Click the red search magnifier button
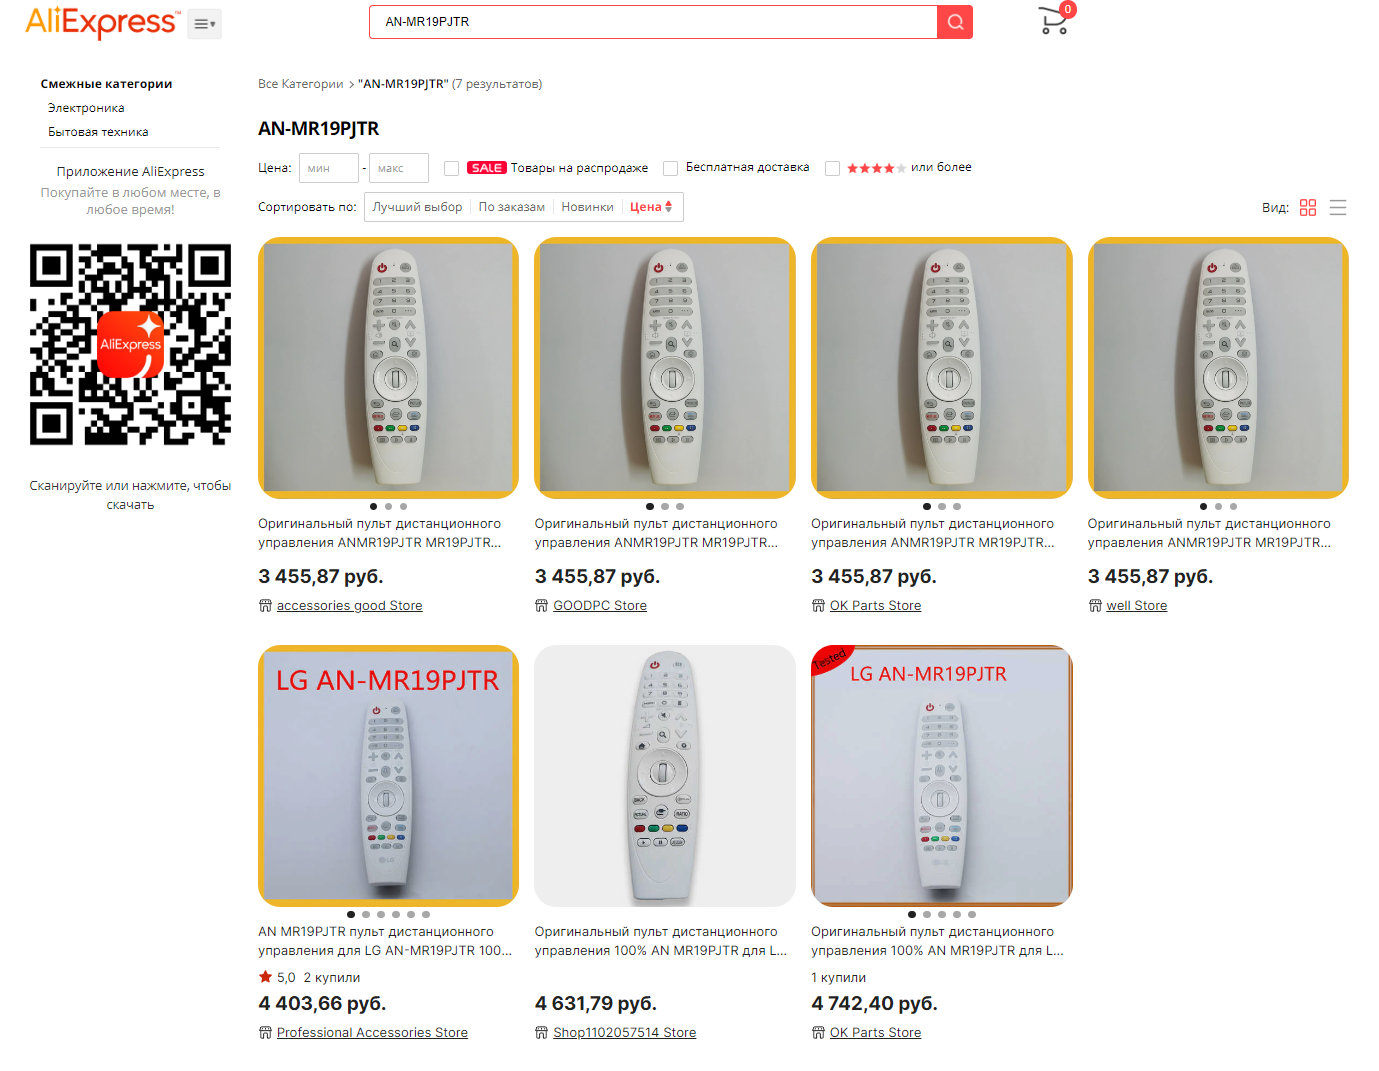The width and height of the screenshot is (1379, 1071). [955, 22]
